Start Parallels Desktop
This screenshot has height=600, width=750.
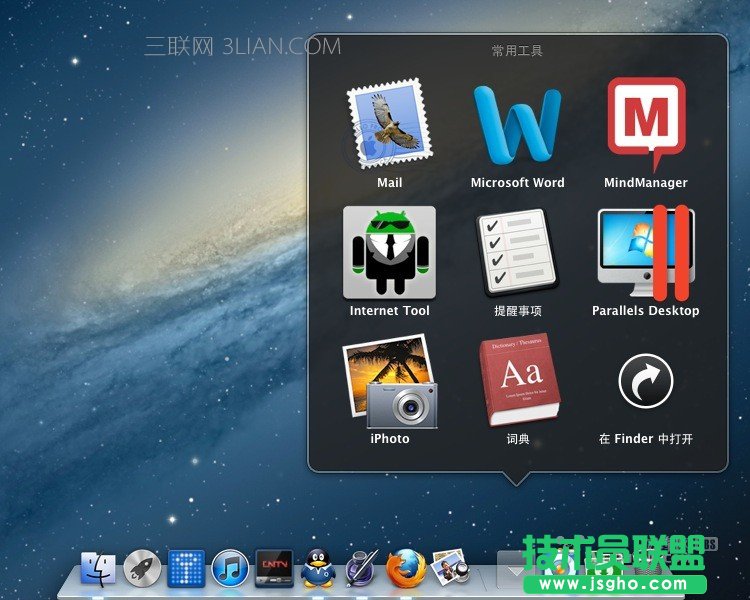[646, 254]
